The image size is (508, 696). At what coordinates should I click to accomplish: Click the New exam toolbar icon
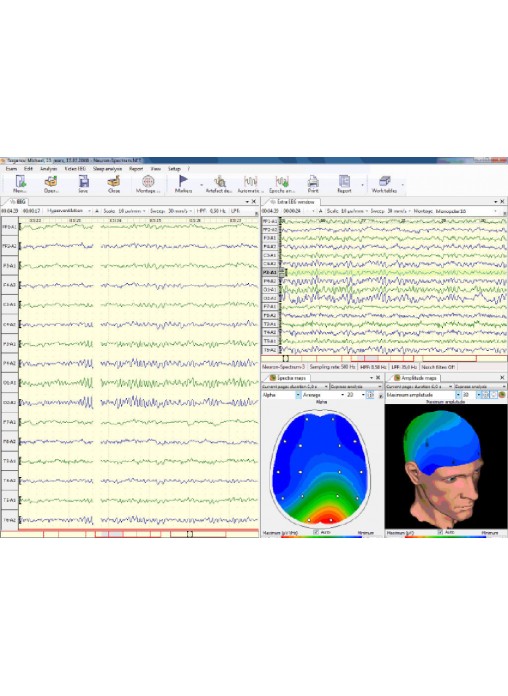pos(20,184)
